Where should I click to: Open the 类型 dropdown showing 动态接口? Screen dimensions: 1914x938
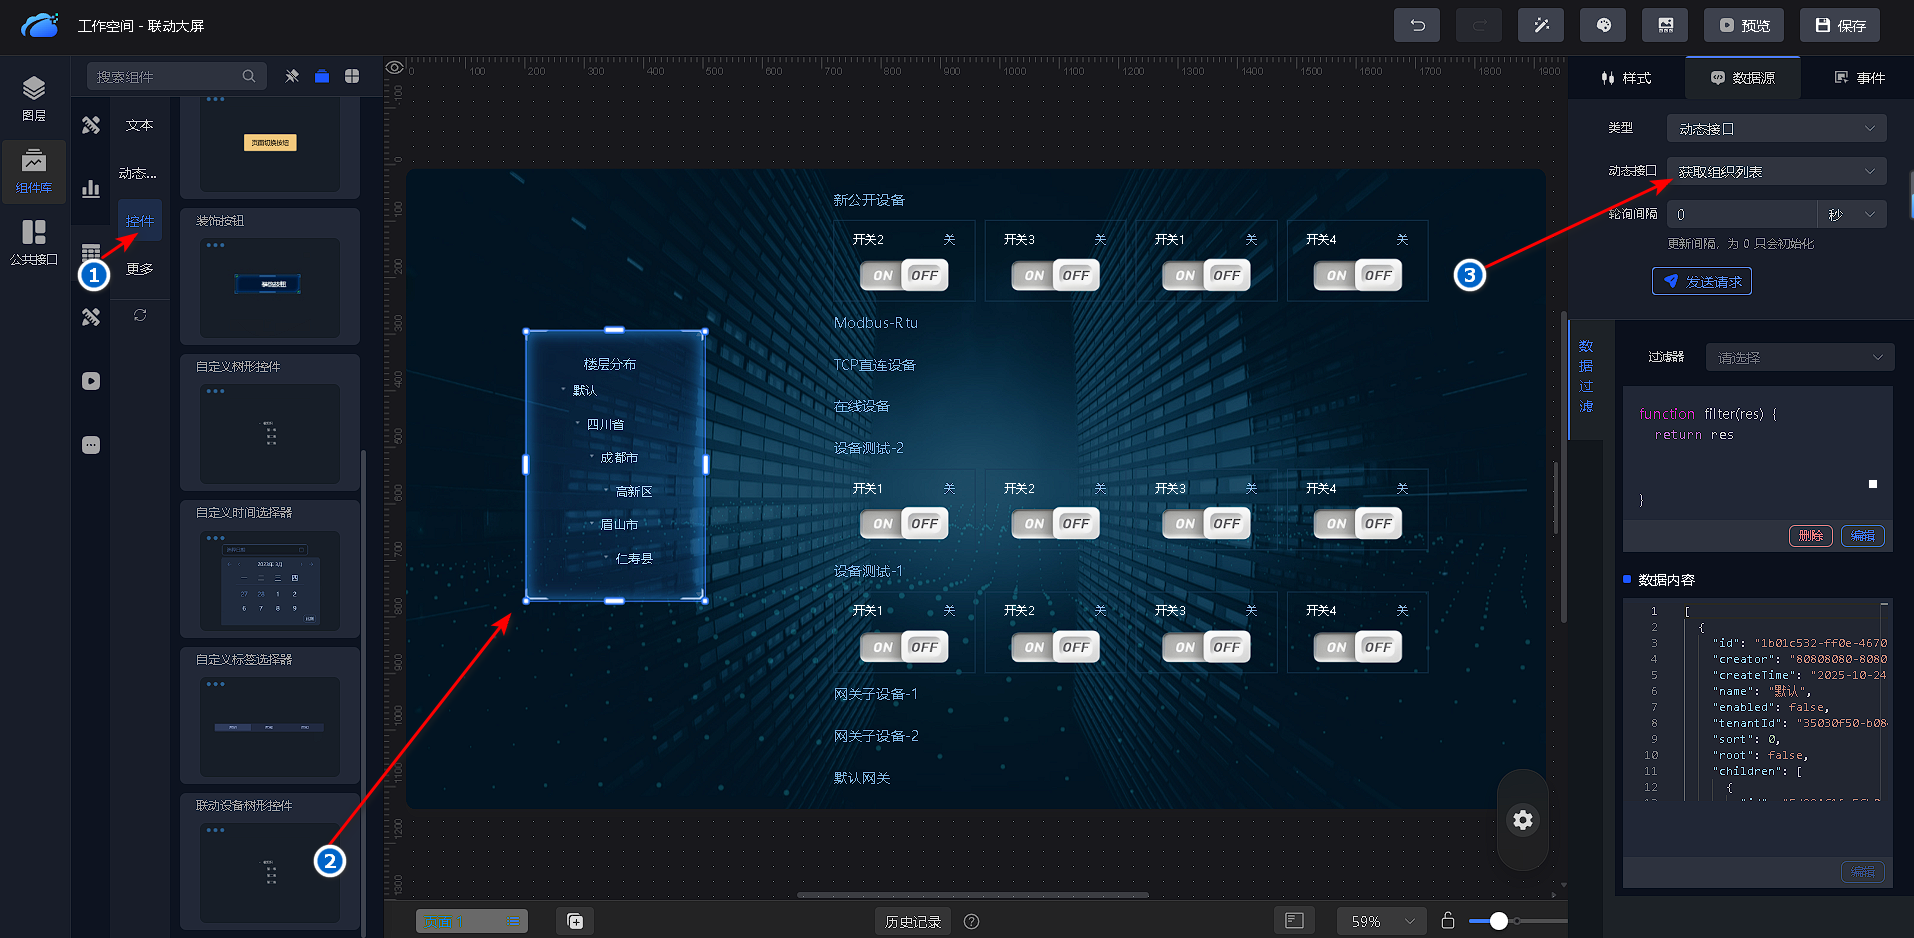1776,129
